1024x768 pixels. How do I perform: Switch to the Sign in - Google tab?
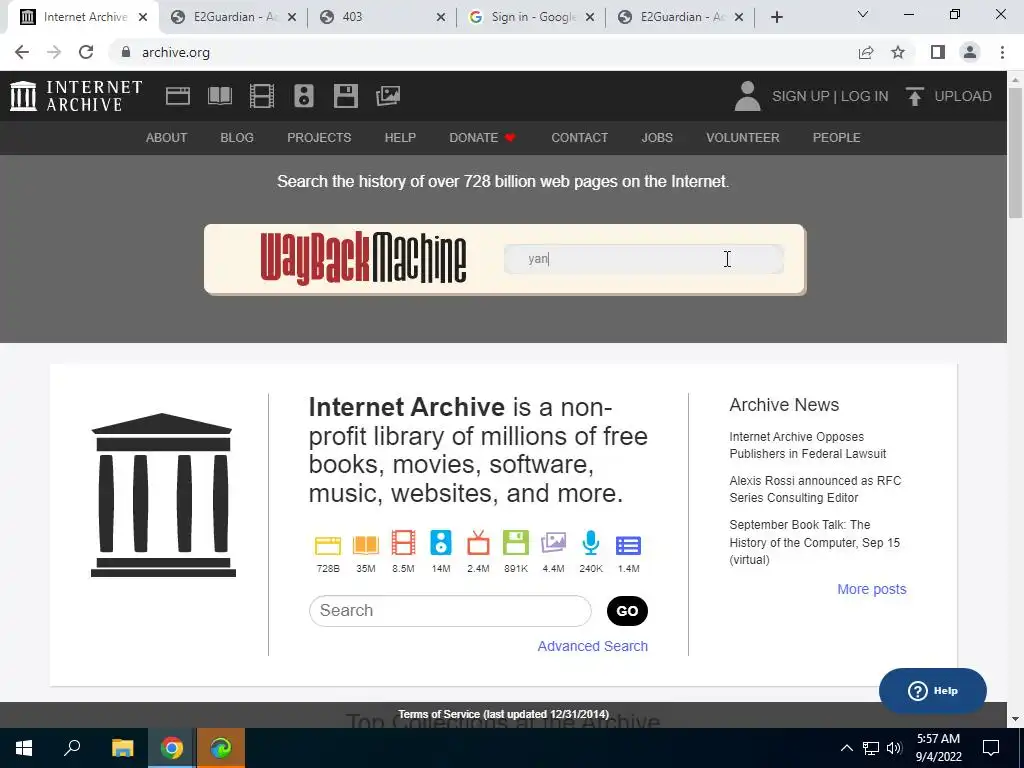[x=532, y=17]
